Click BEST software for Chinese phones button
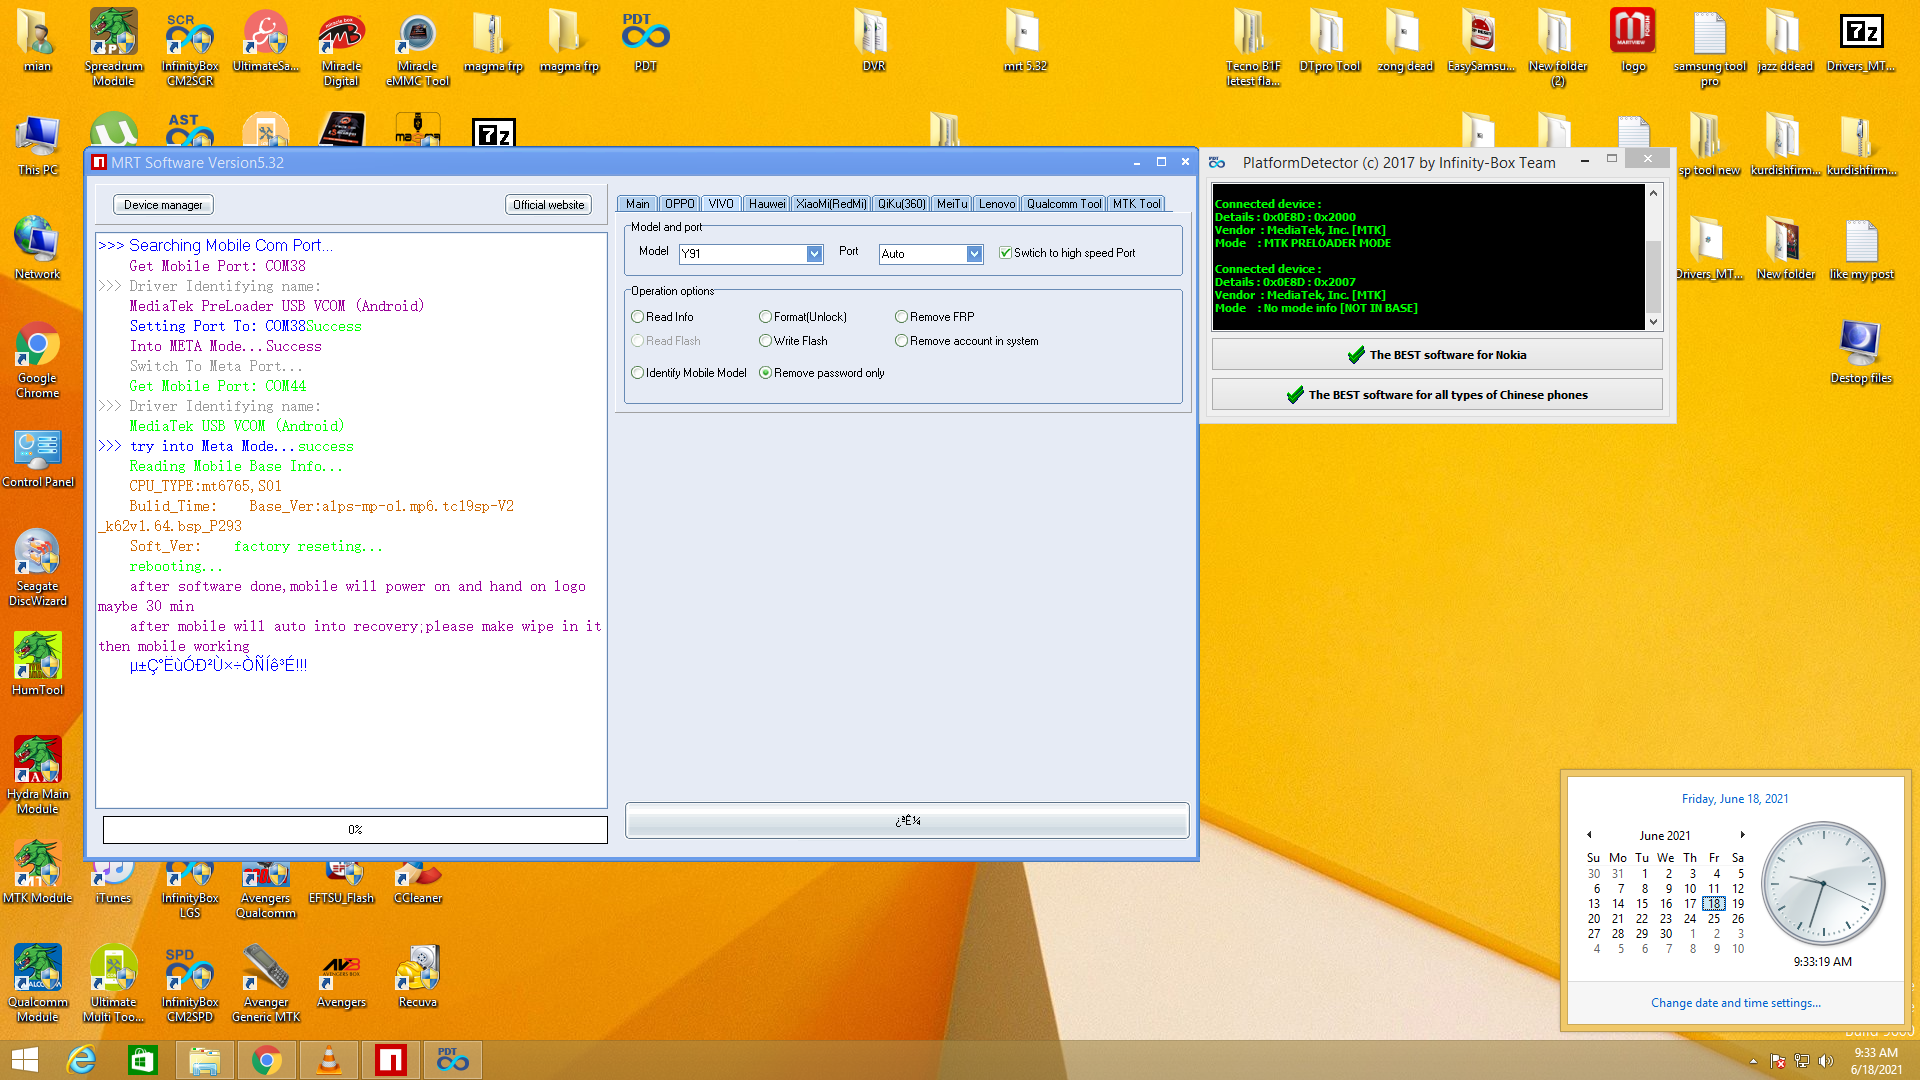 click(1437, 395)
